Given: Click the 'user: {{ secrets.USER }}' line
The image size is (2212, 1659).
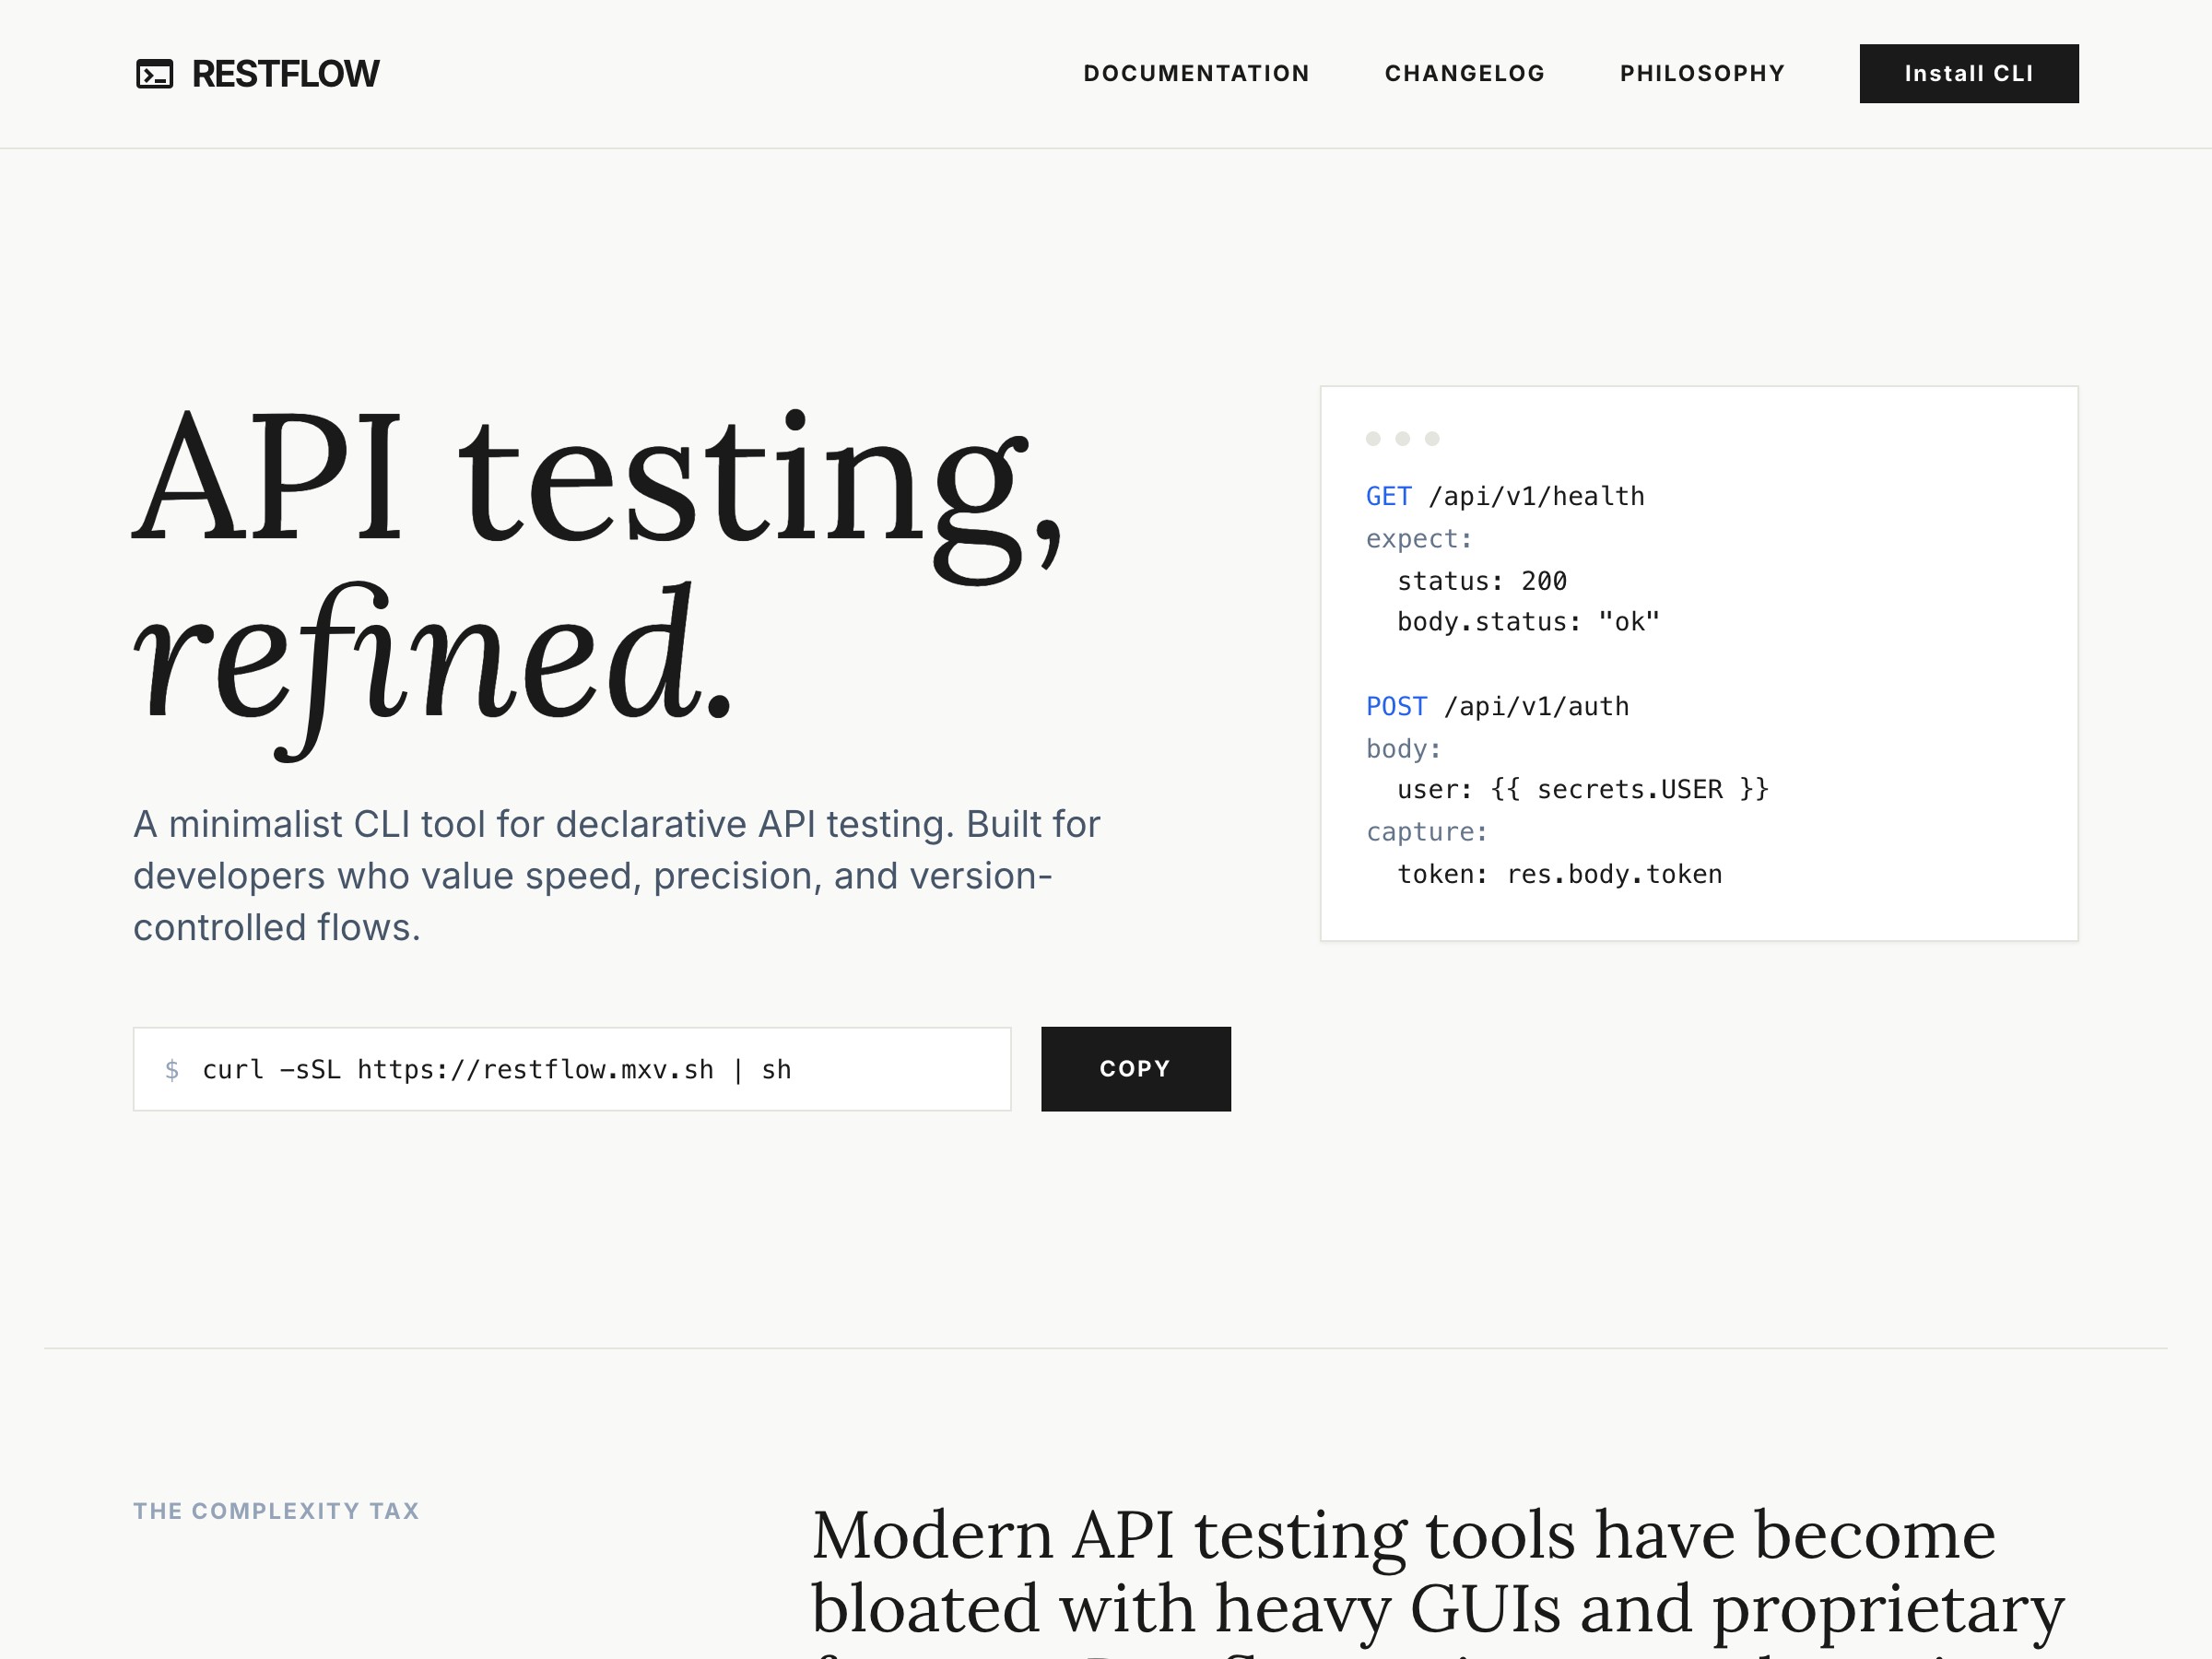Looking at the screenshot, I should click(x=1582, y=790).
